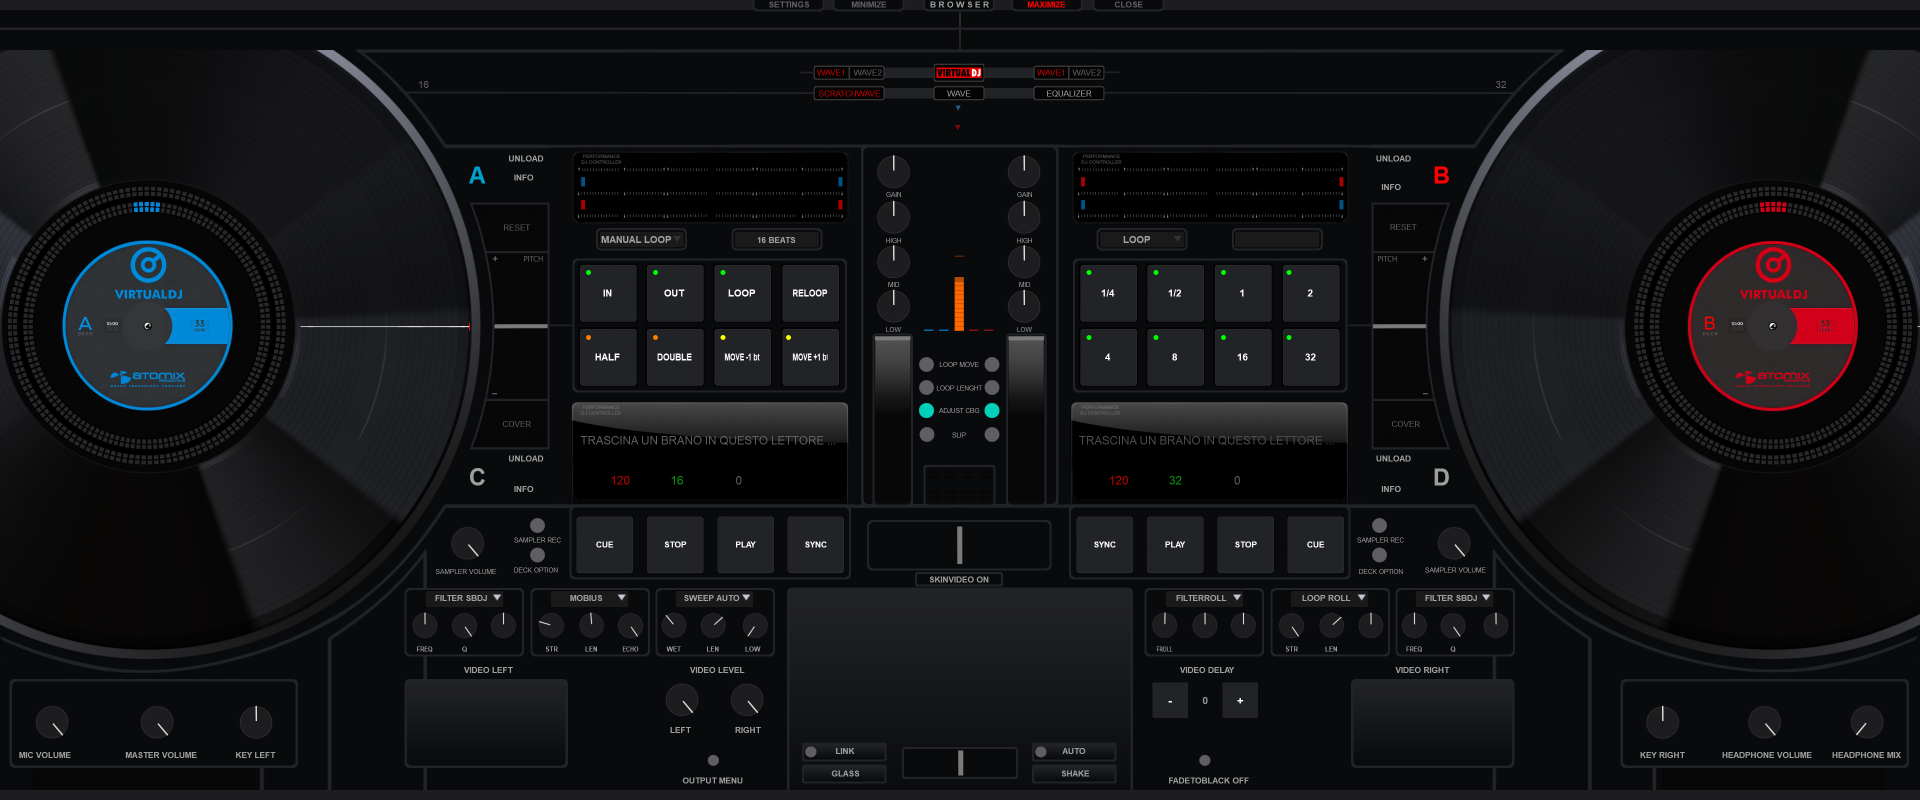Click the right channel MID knob
This screenshot has width=1920, height=800.
coord(1024,261)
